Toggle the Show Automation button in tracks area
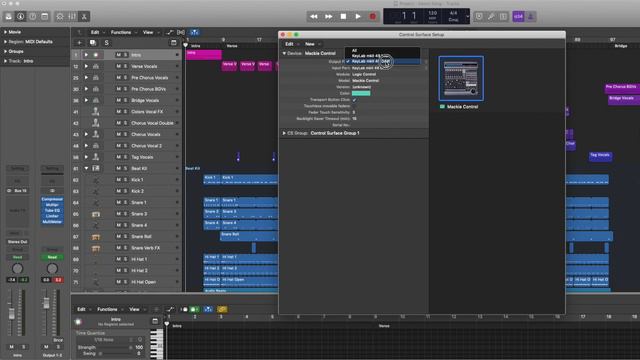Viewport: 640px width, 360px height. click(170, 32)
